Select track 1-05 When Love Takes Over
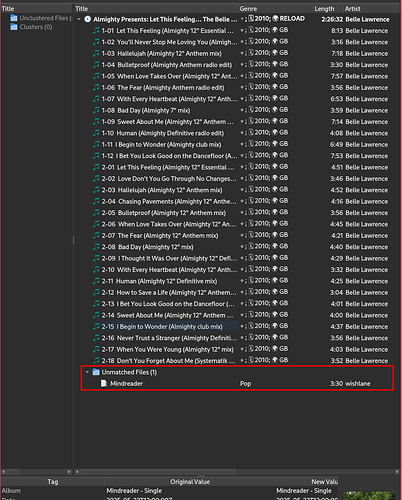Image resolution: width=402 pixels, height=500 pixels. 169,76
